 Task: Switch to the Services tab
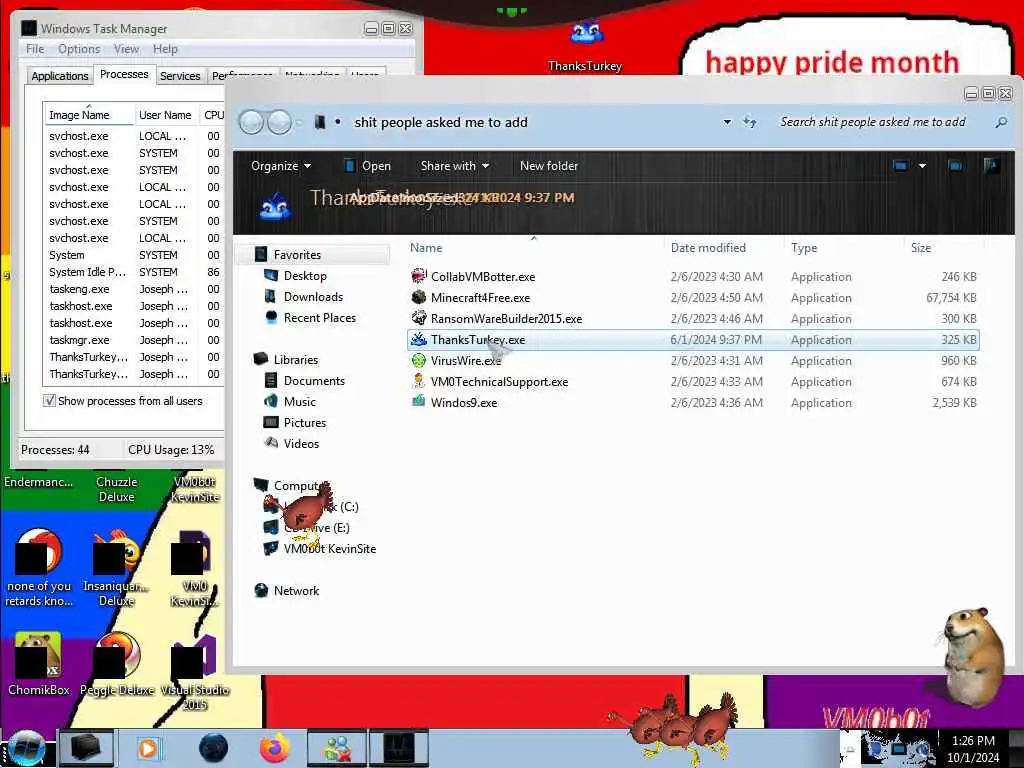click(x=180, y=76)
